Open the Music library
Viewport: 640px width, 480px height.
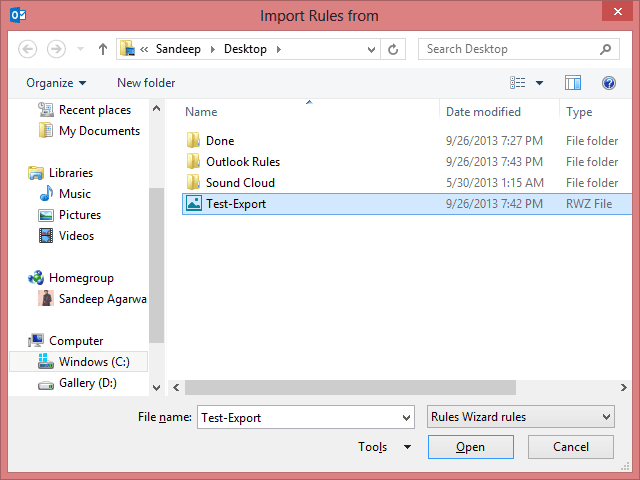(x=64, y=193)
